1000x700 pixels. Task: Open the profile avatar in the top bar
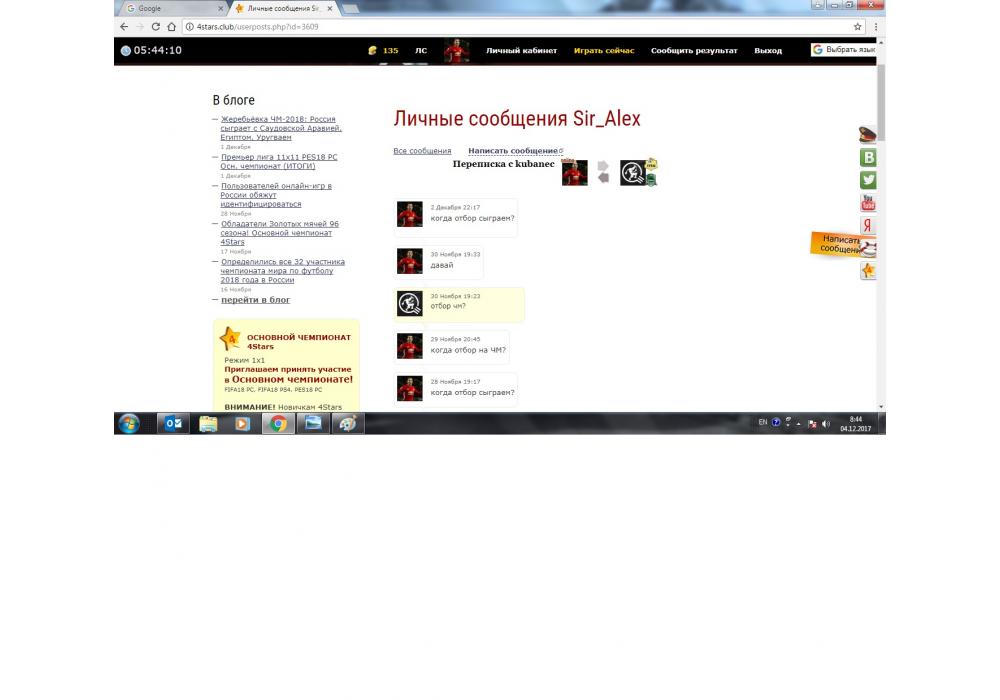(x=457, y=51)
